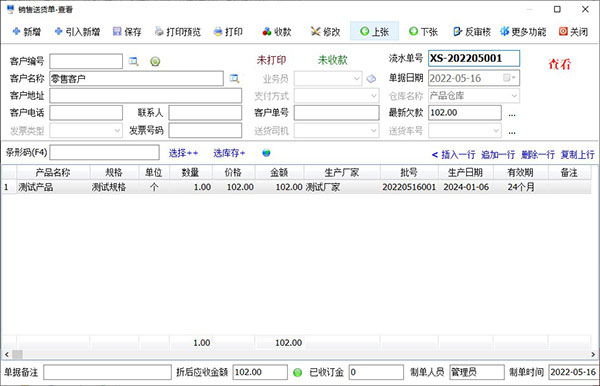Click the 未收款 status label
The image size is (600, 386).
[x=332, y=60]
